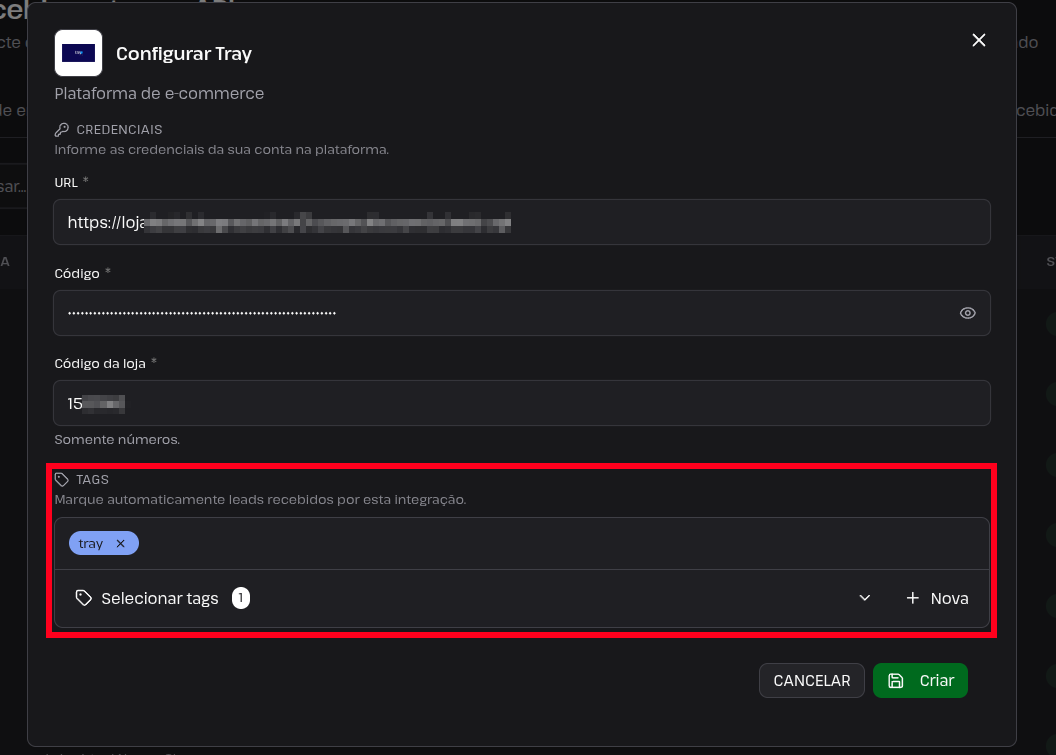Image resolution: width=1056 pixels, height=755 pixels.
Task: Click the plus icon next to Nova
Action: click(913, 598)
